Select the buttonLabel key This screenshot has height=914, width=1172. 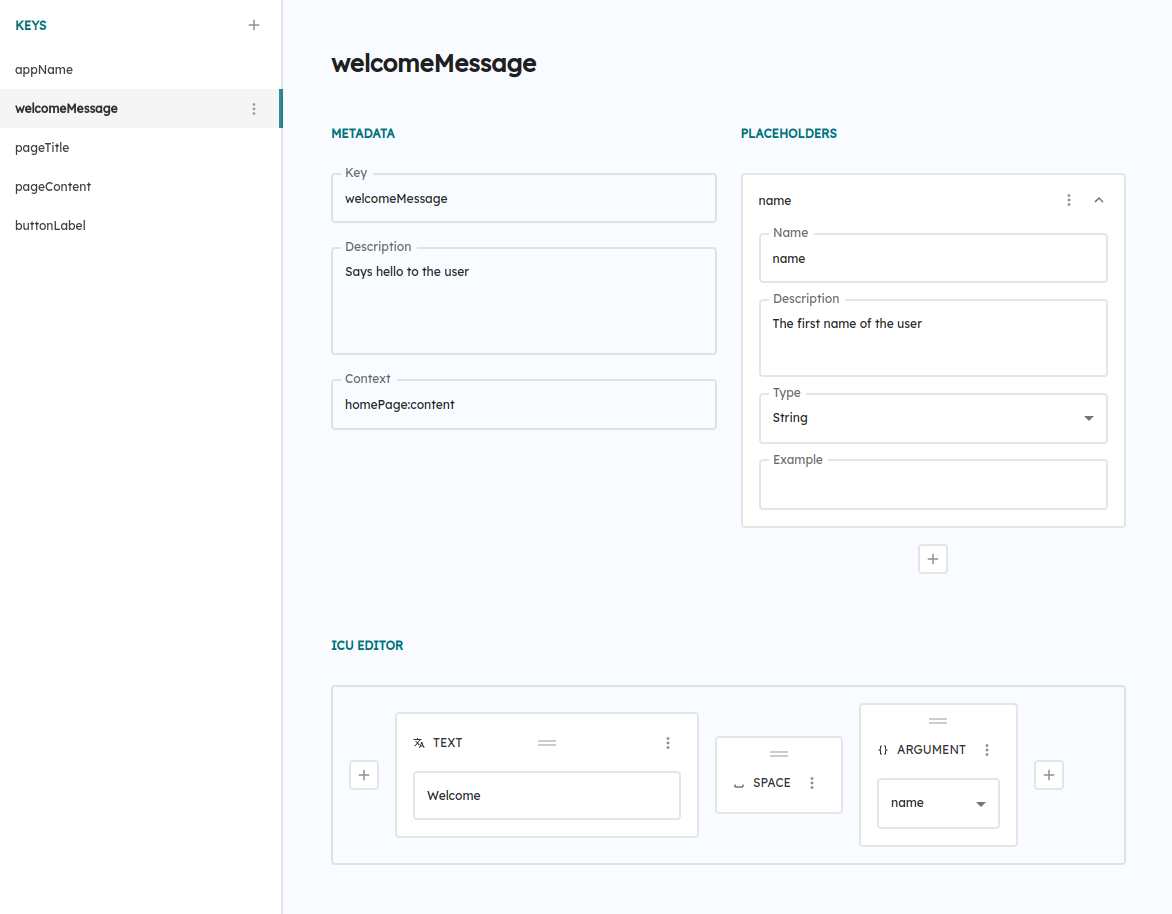[x=50, y=226]
